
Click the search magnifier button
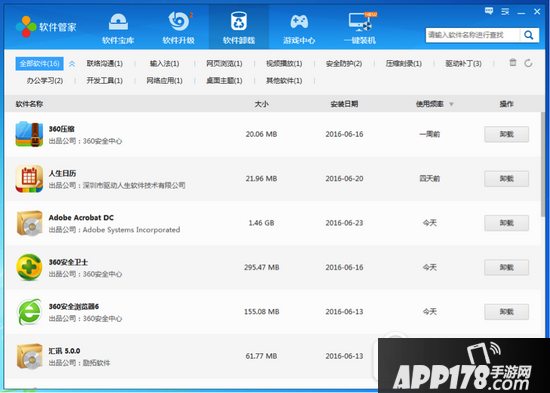pyautogui.click(x=529, y=35)
